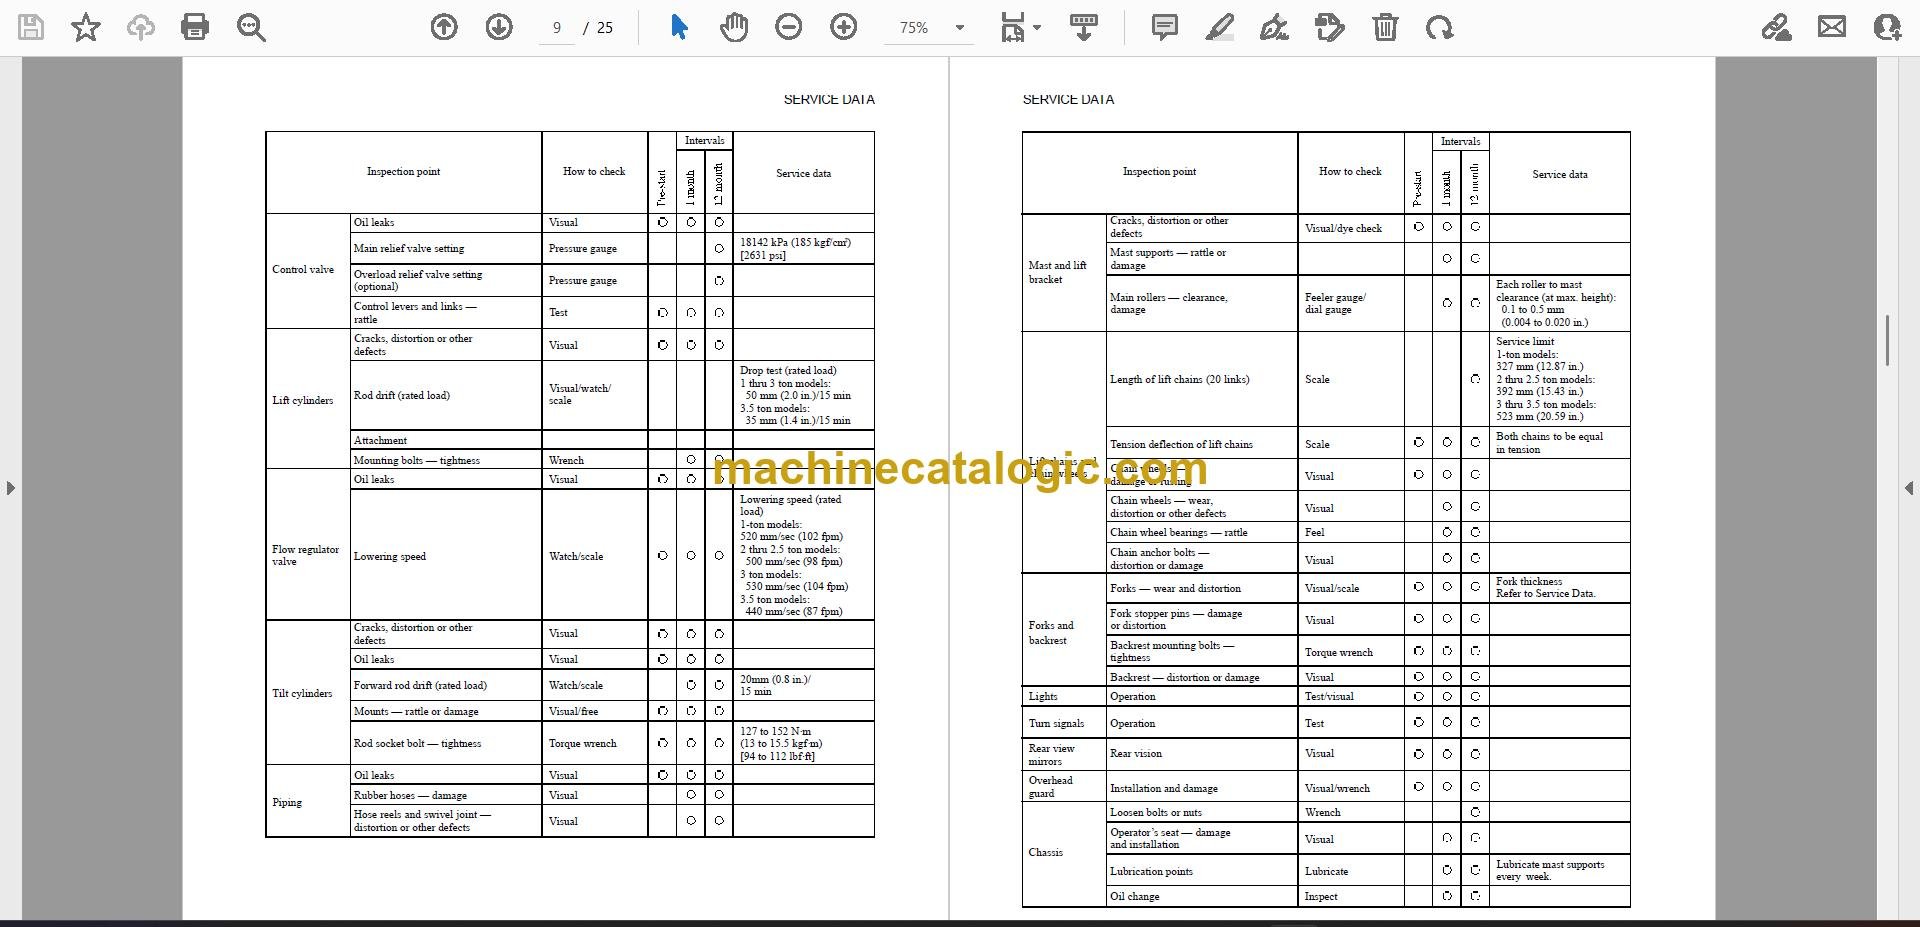1920x927 pixels.
Task: Click the vertical scrollbar thumb
Action: tap(1887, 340)
